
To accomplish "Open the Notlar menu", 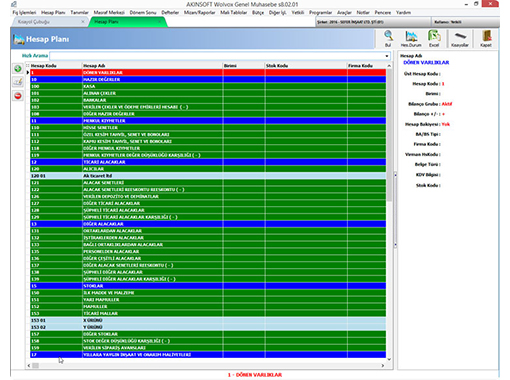I will click(363, 13).
